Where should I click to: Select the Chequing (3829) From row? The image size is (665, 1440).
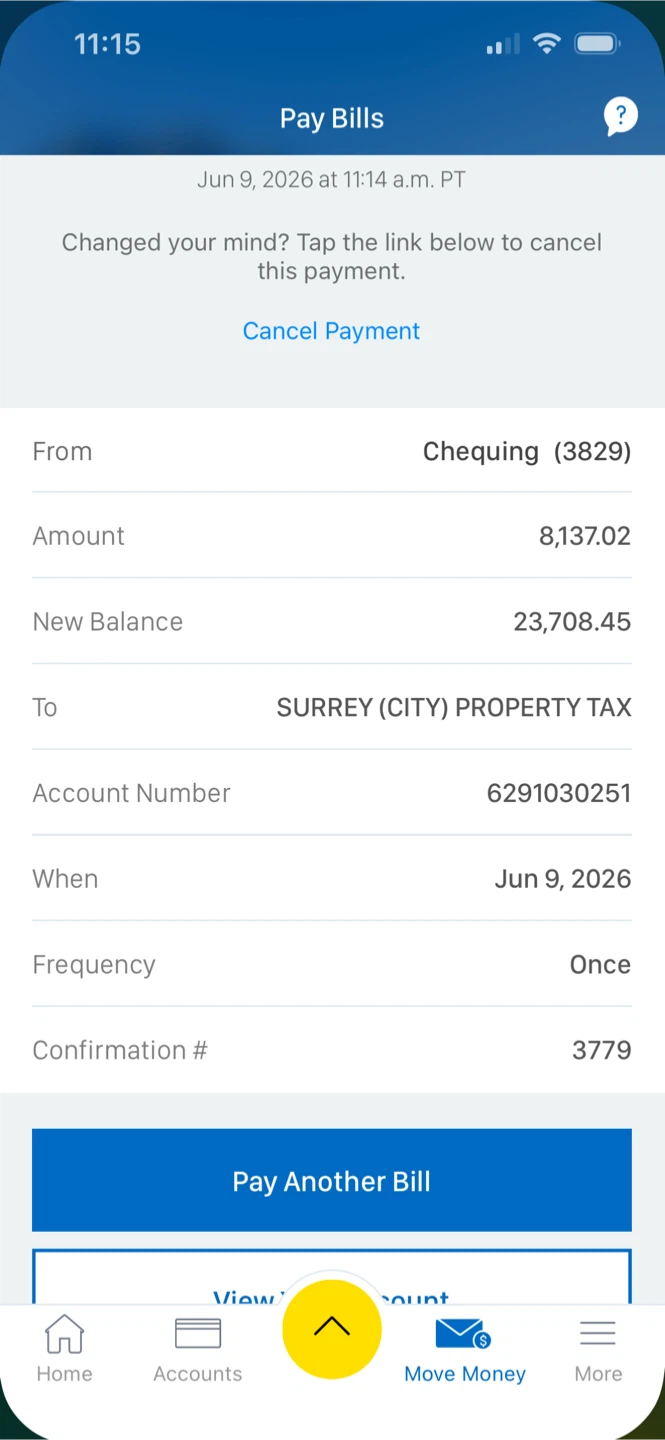pyautogui.click(x=332, y=451)
